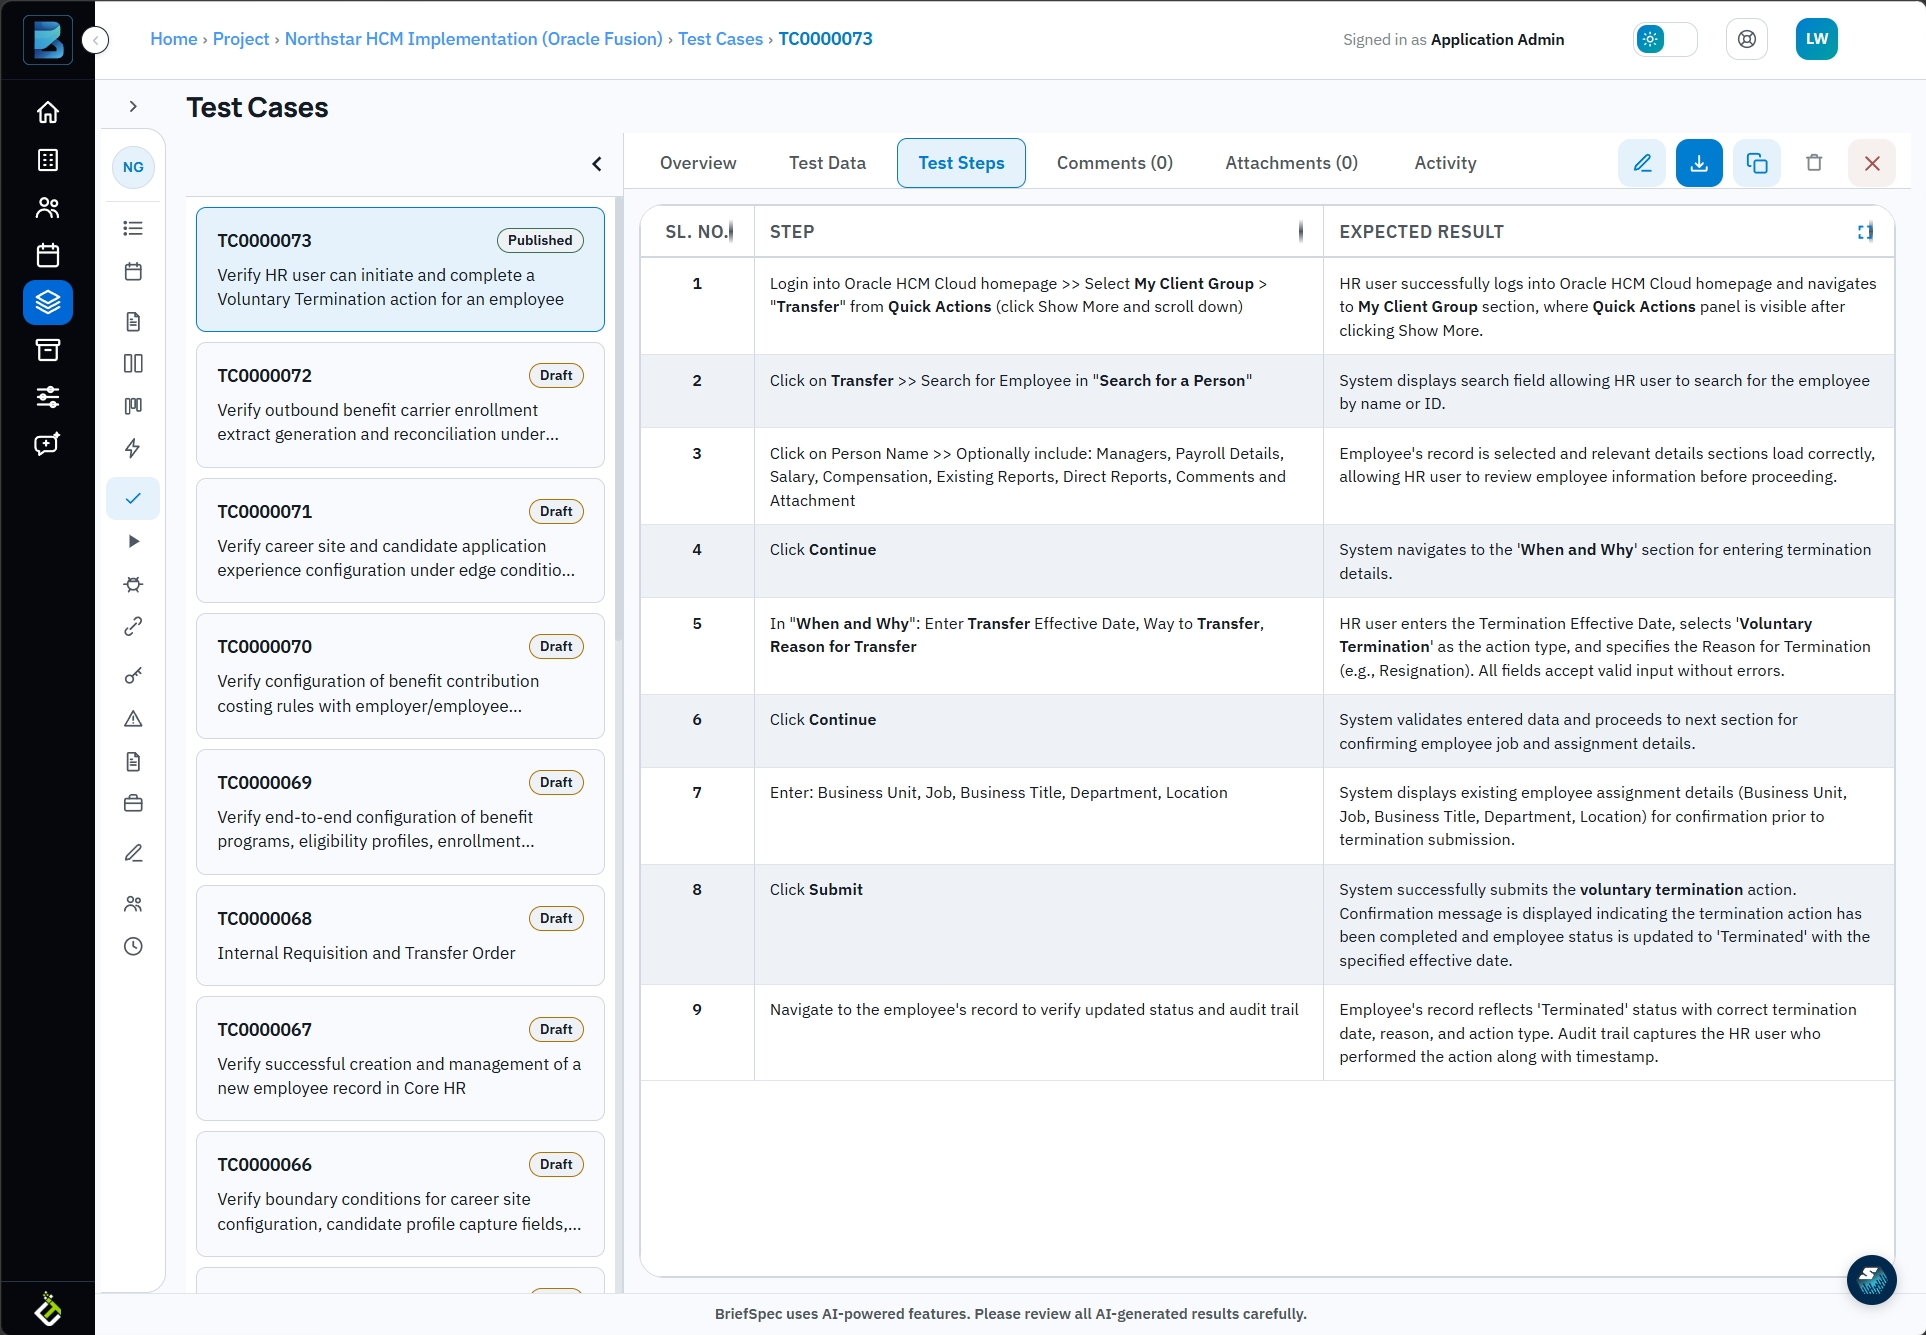
Task: Open the play triangle project icon
Action: [133, 541]
